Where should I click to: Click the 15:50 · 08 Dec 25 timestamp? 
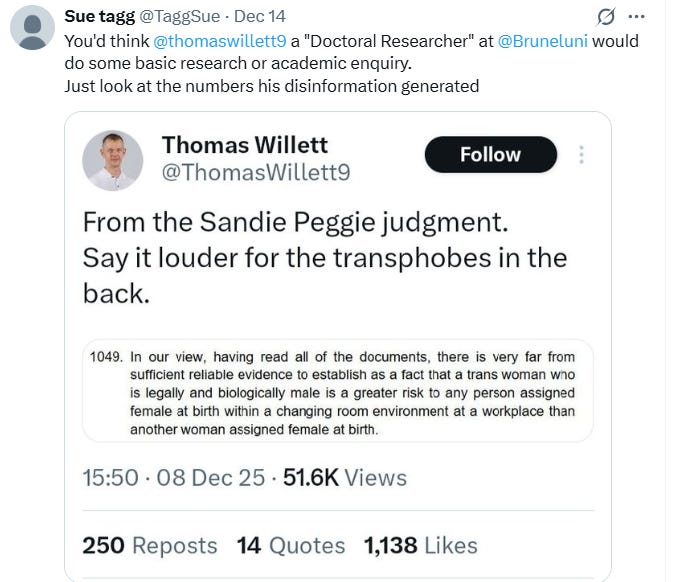click(x=173, y=478)
